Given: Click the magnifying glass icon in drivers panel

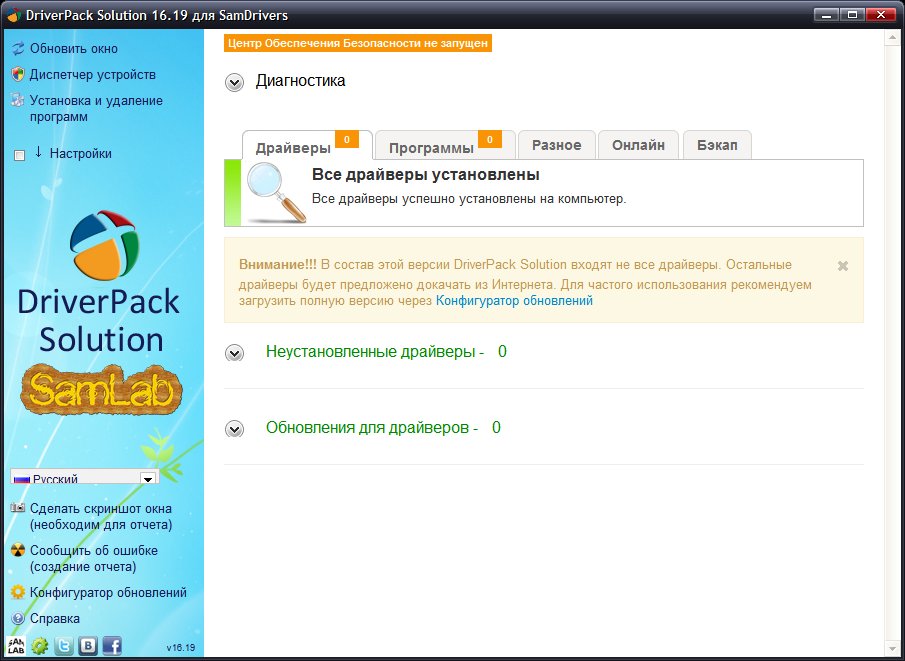Looking at the screenshot, I should [276, 192].
